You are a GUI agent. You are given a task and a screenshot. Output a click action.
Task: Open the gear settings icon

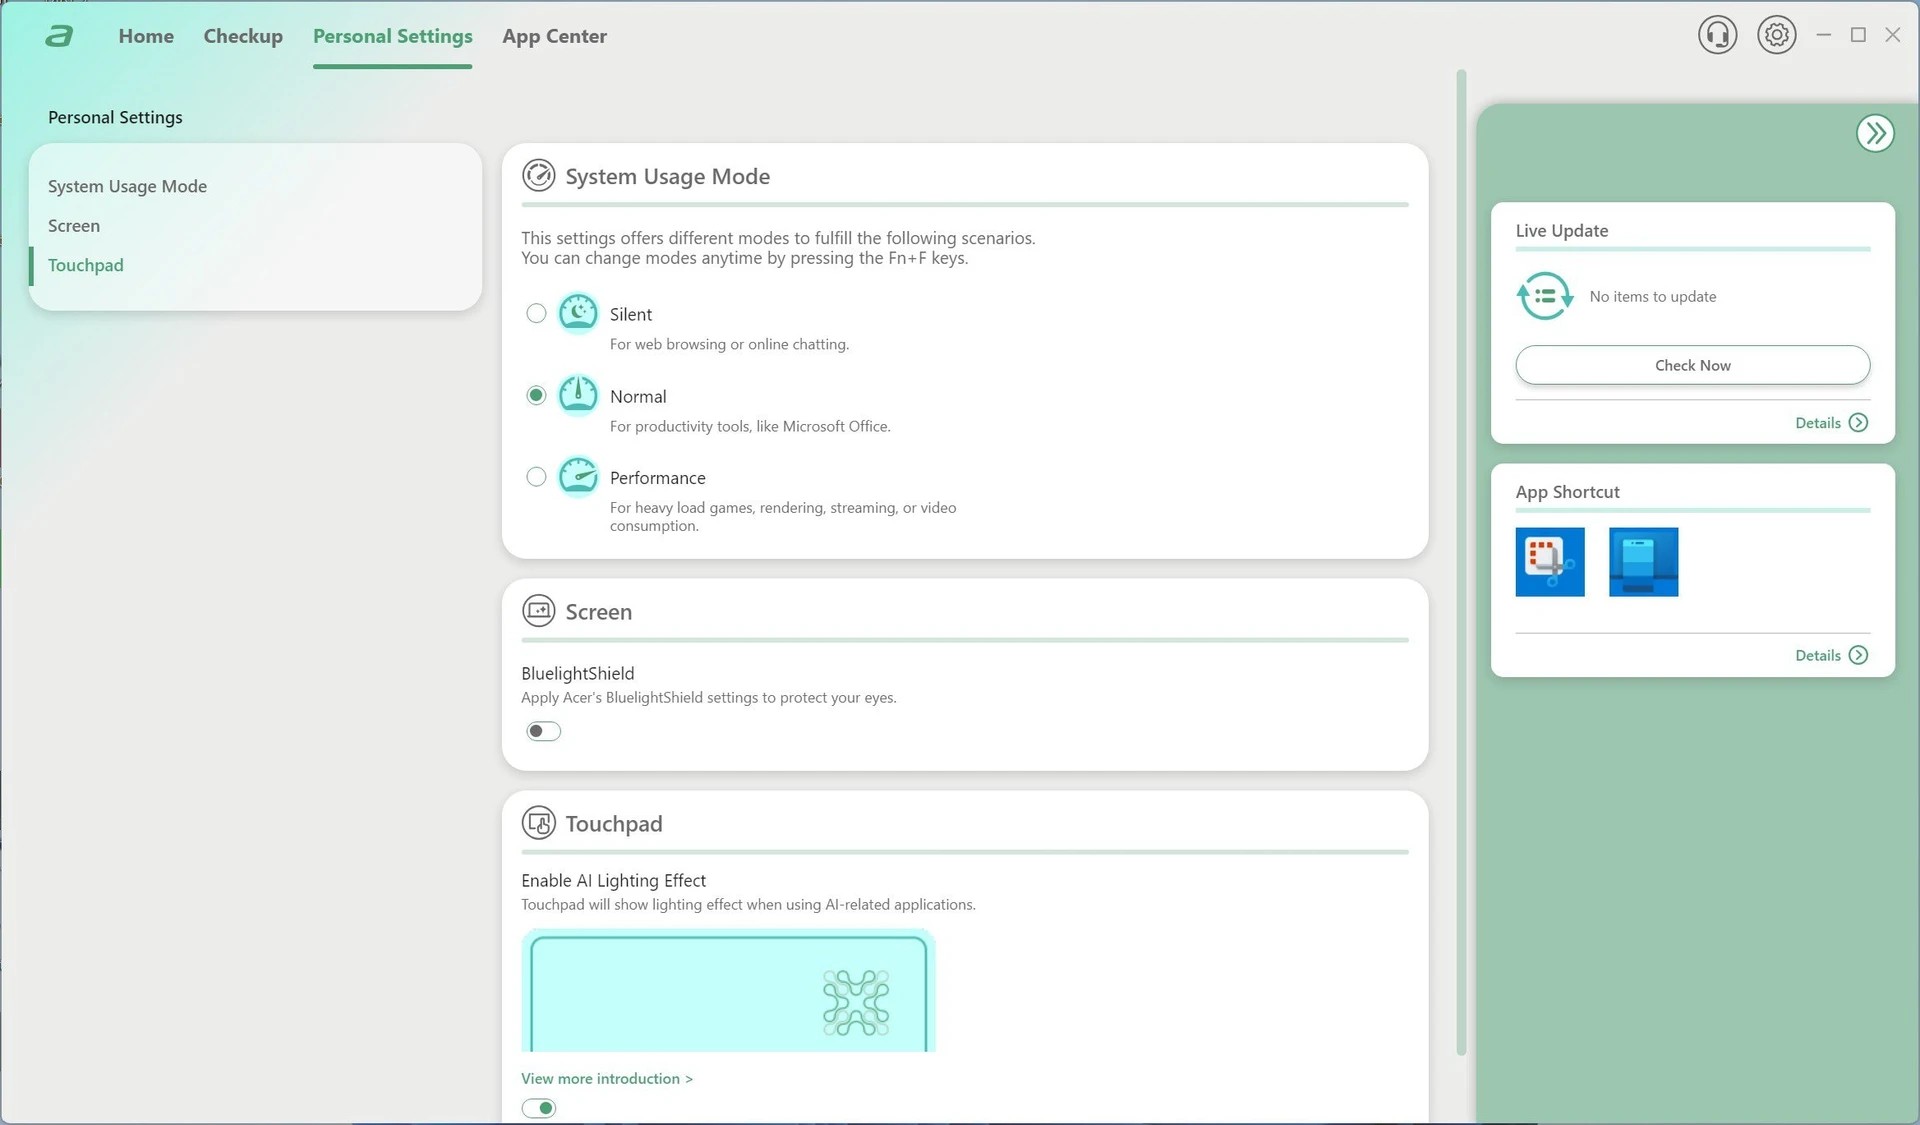(1776, 35)
